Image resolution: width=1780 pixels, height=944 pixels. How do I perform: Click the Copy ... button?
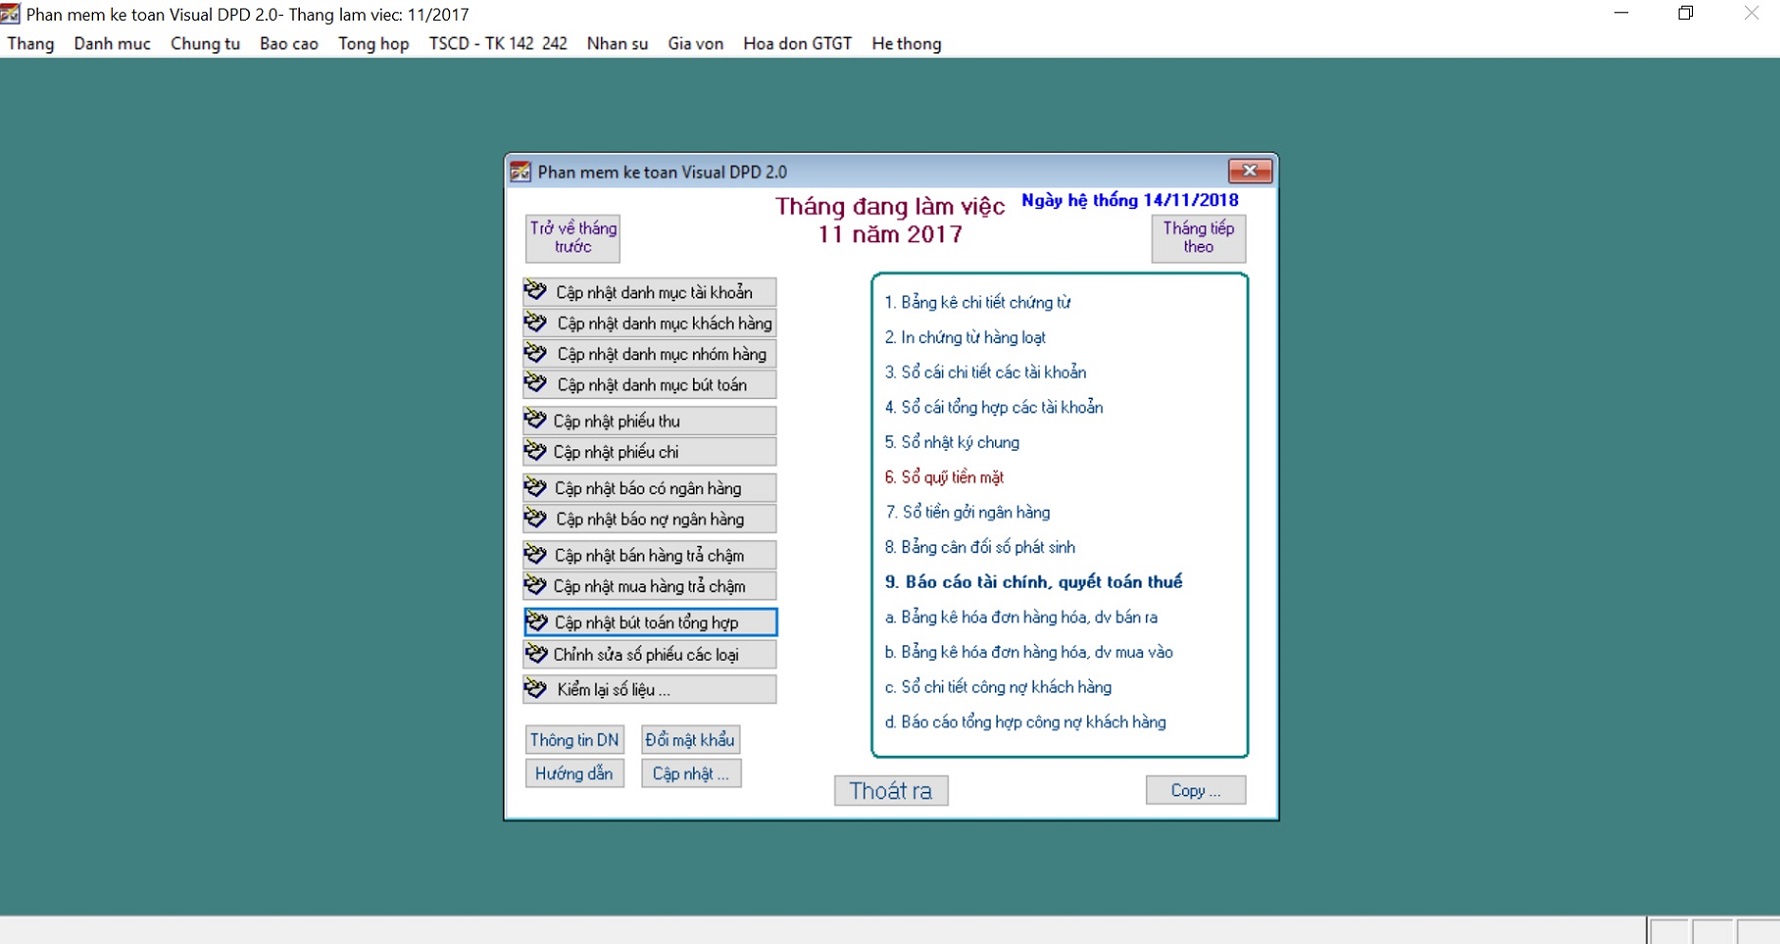(1196, 790)
